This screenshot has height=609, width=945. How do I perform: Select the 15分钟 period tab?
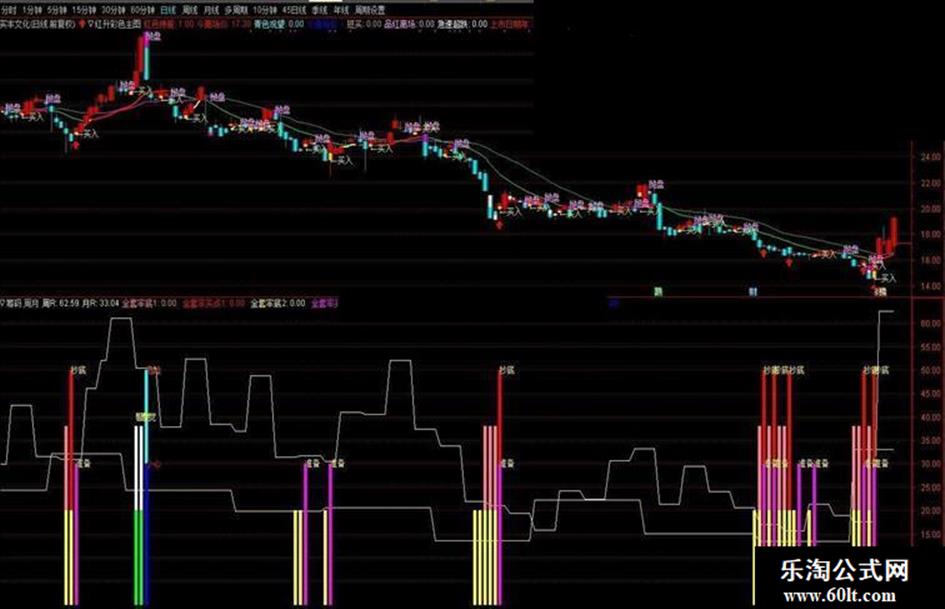point(84,10)
